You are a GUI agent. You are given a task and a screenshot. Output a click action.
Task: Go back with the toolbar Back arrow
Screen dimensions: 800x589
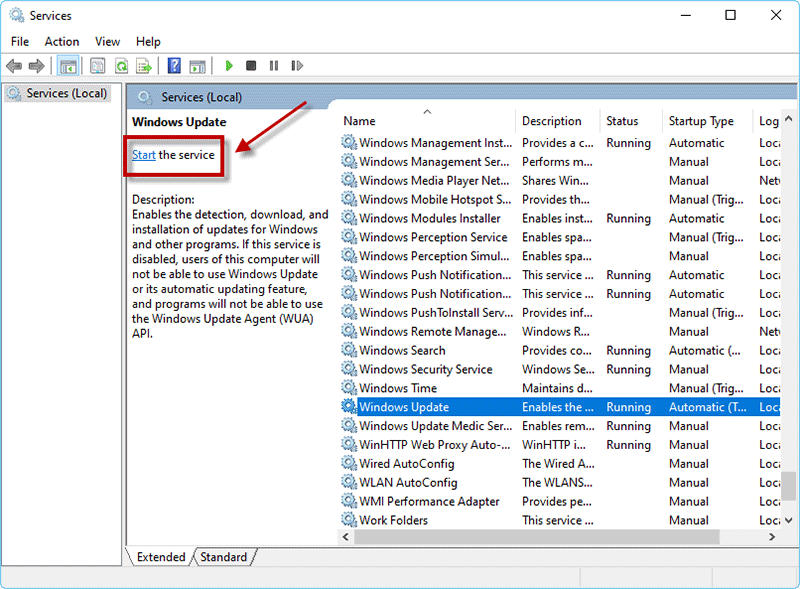pyautogui.click(x=14, y=66)
